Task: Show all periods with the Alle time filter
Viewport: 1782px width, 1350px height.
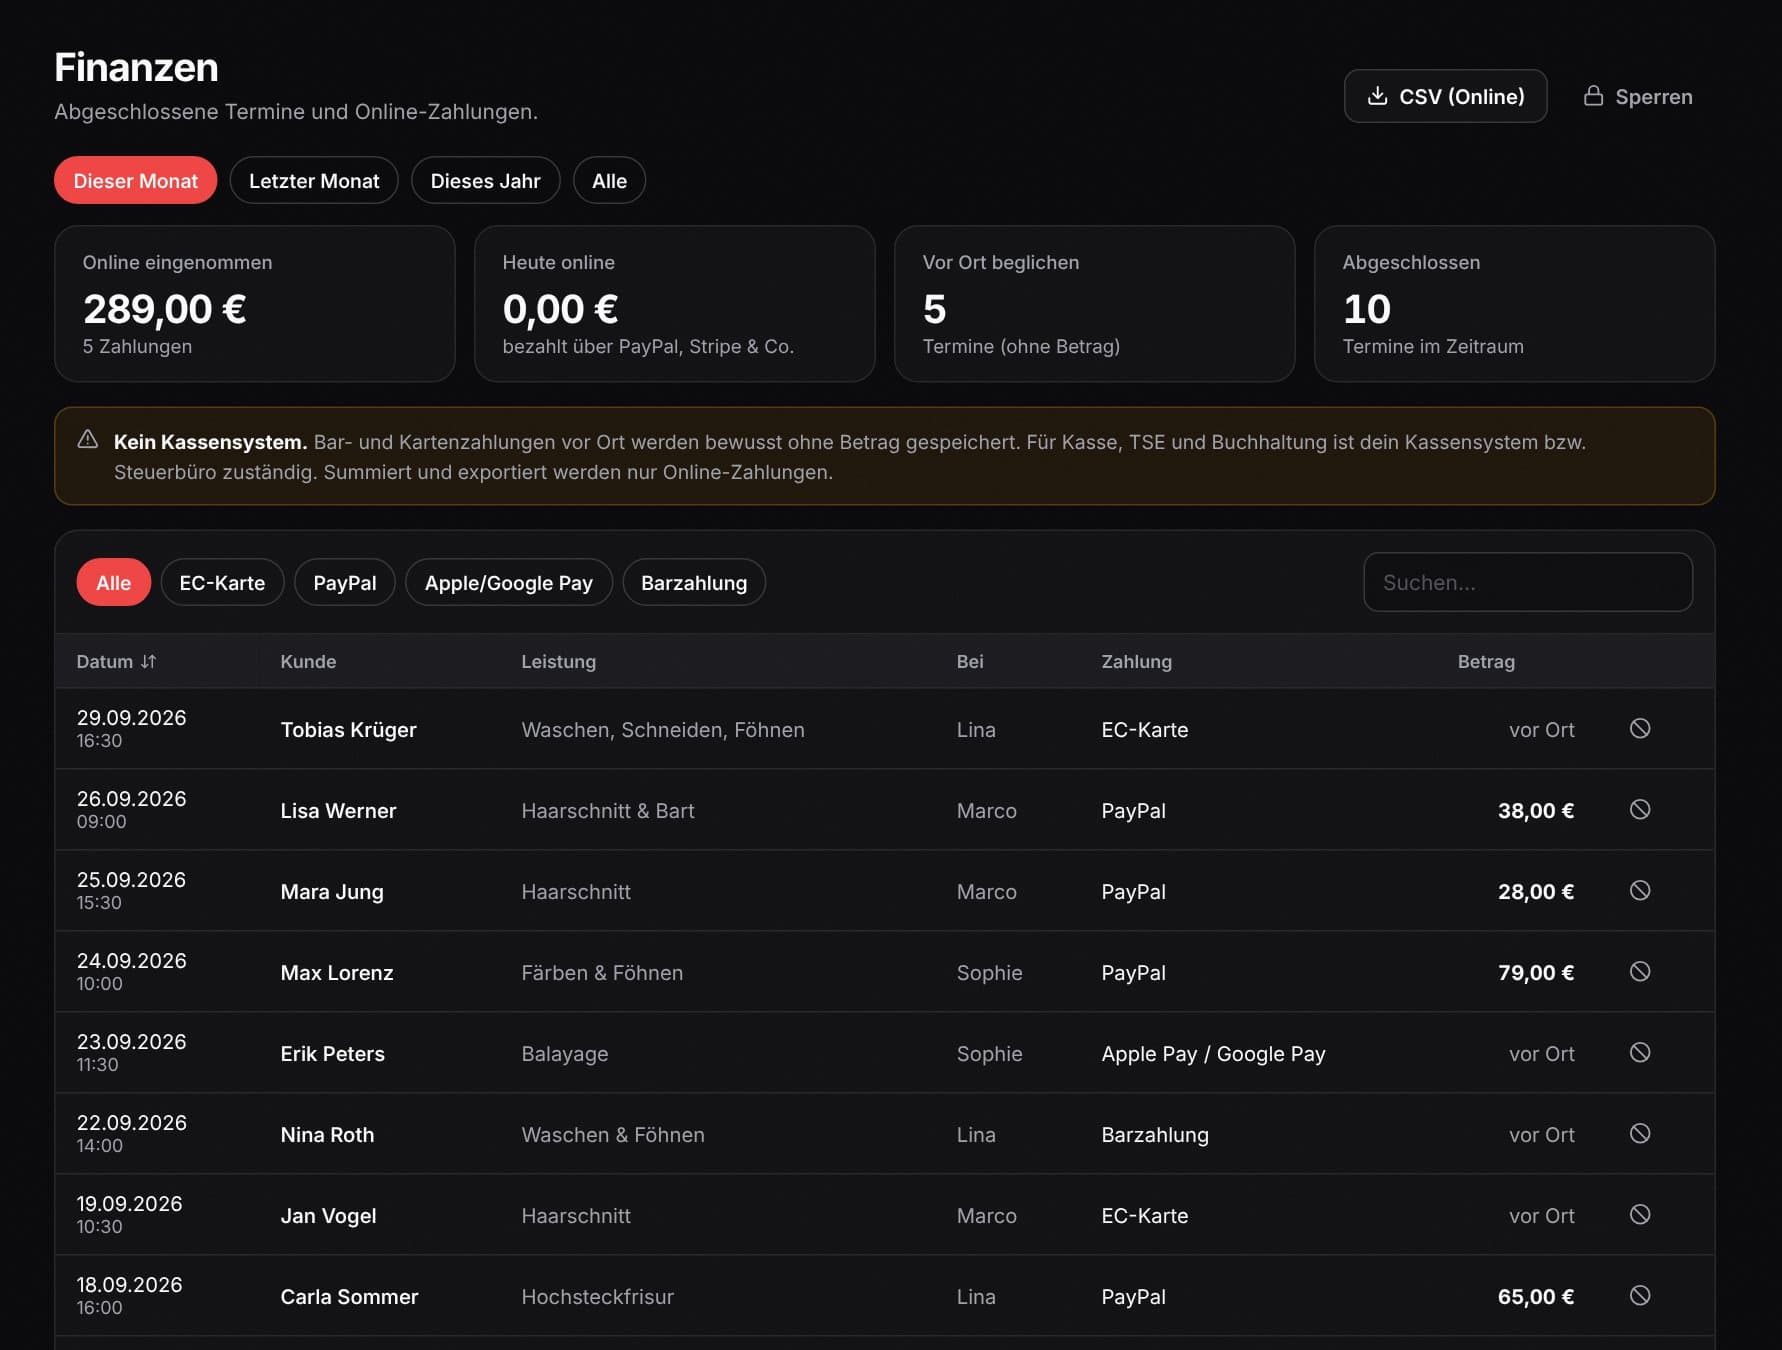Action: pyautogui.click(x=609, y=180)
